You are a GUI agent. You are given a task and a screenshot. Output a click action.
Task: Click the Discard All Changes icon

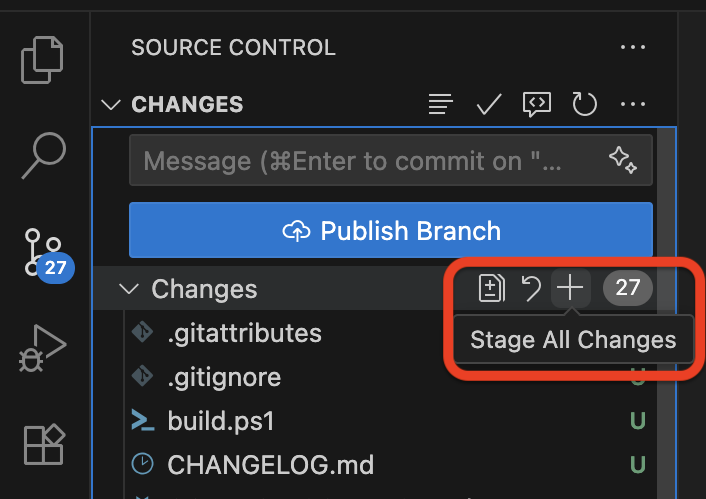coord(531,289)
